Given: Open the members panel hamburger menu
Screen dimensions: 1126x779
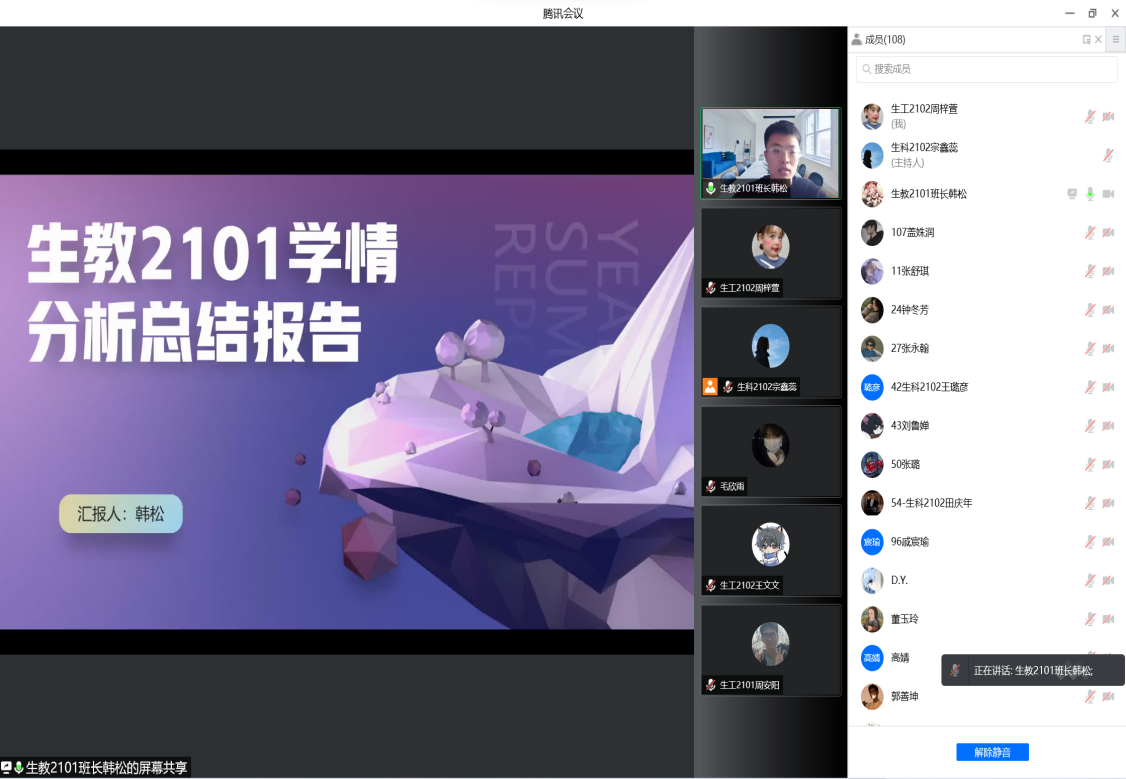Looking at the screenshot, I should pos(1116,40).
